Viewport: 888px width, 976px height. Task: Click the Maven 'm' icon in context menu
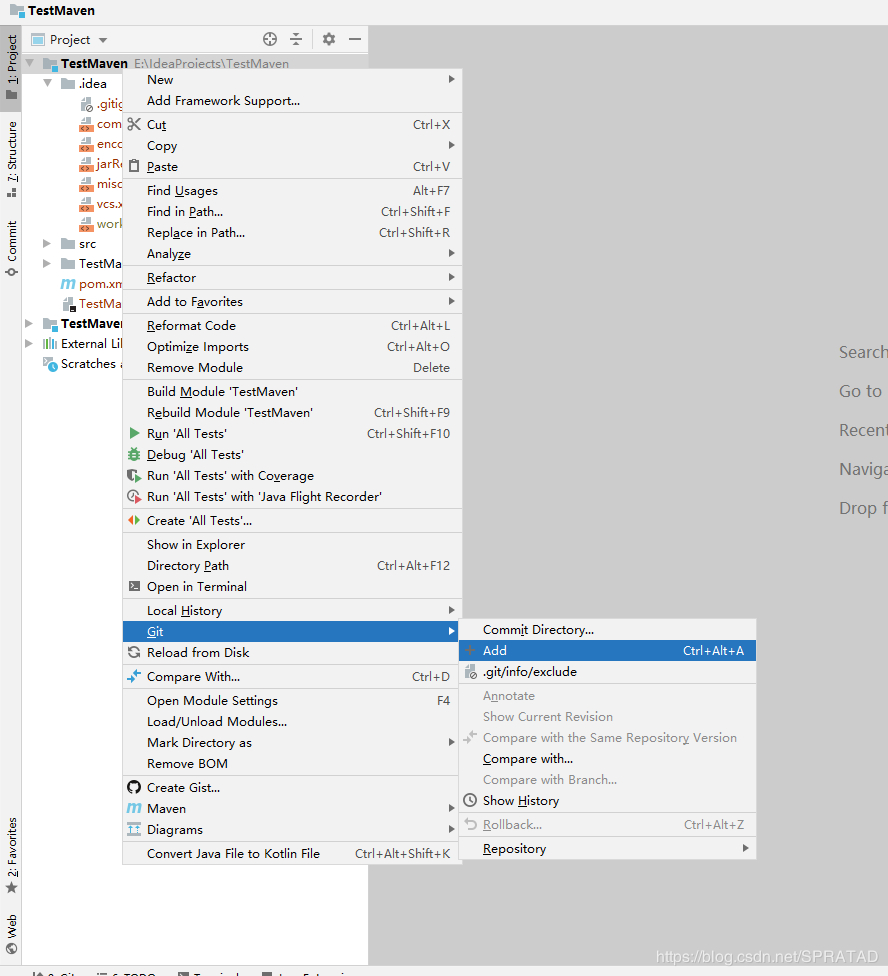point(134,808)
